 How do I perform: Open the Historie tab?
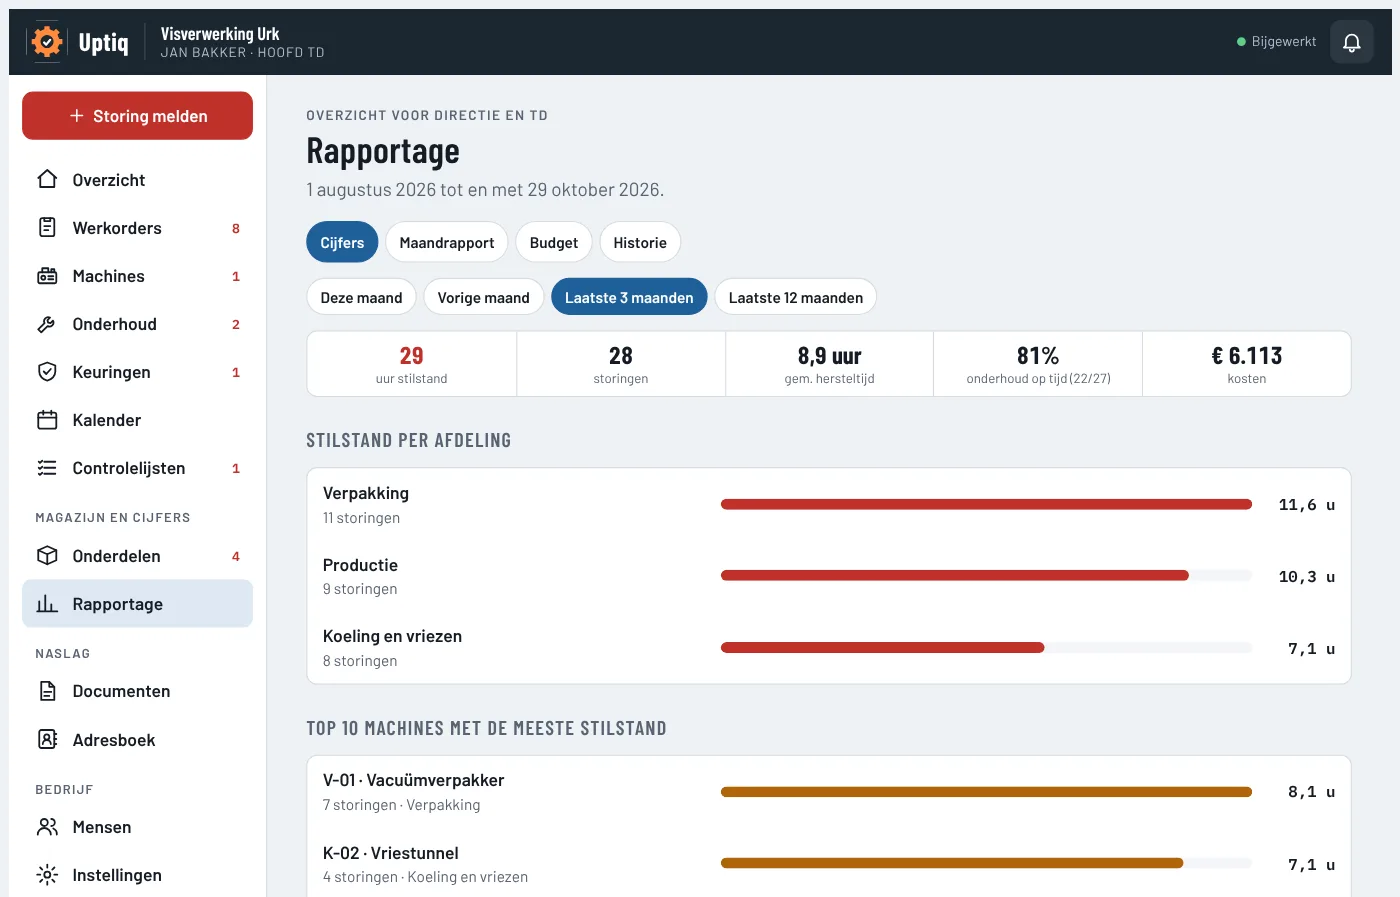pyautogui.click(x=640, y=243)
